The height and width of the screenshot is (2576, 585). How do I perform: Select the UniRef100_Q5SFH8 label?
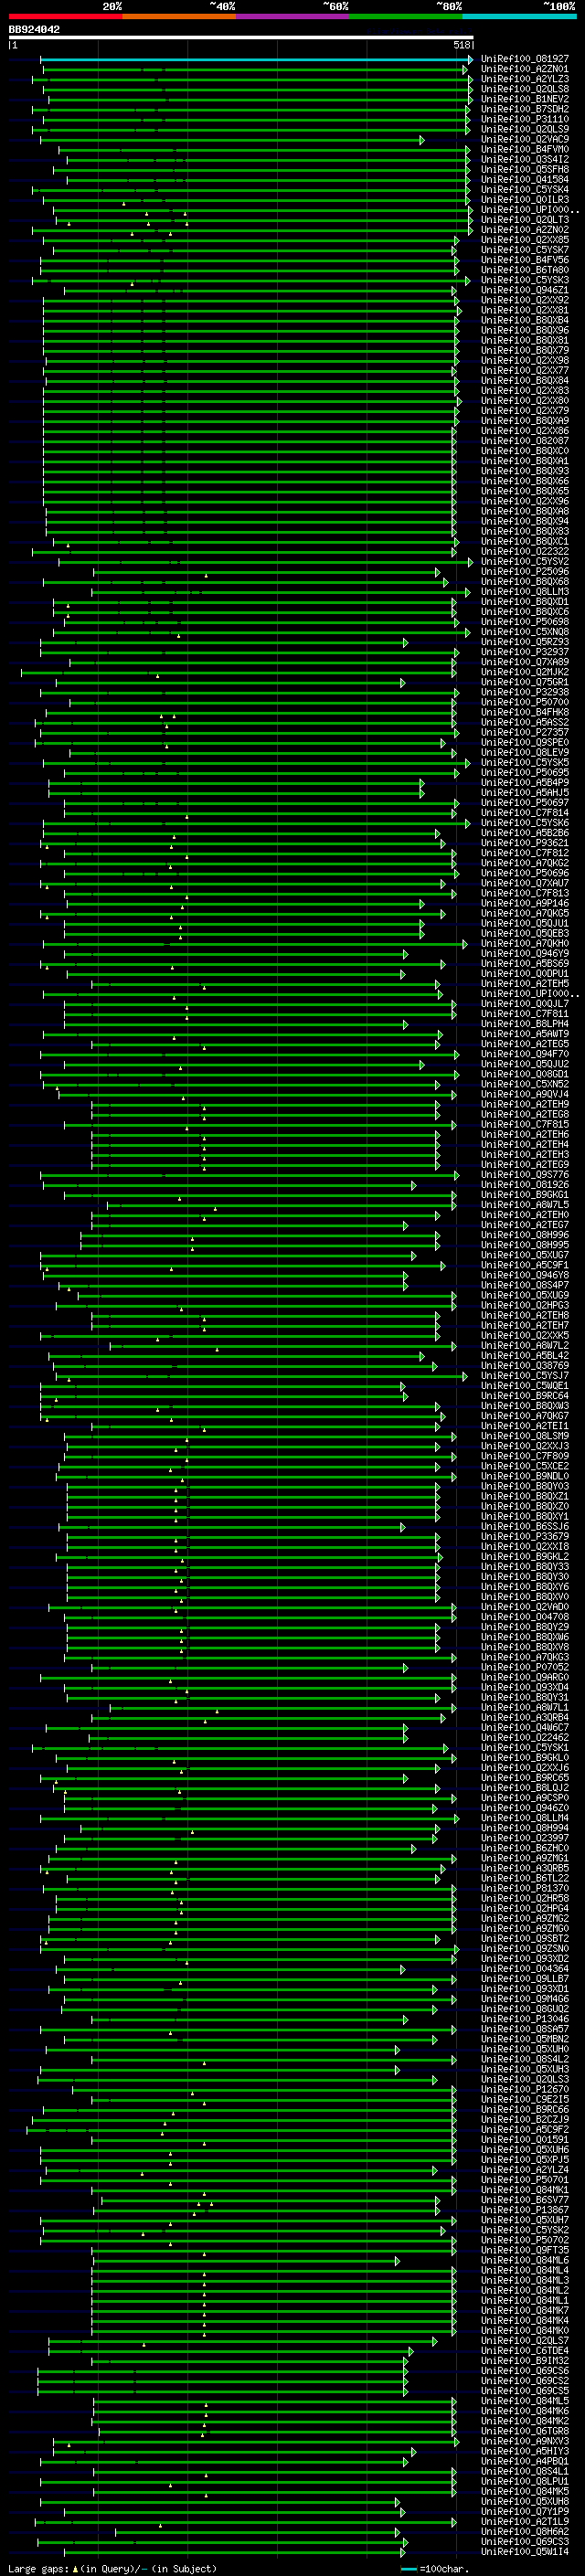tap(525, 169)
